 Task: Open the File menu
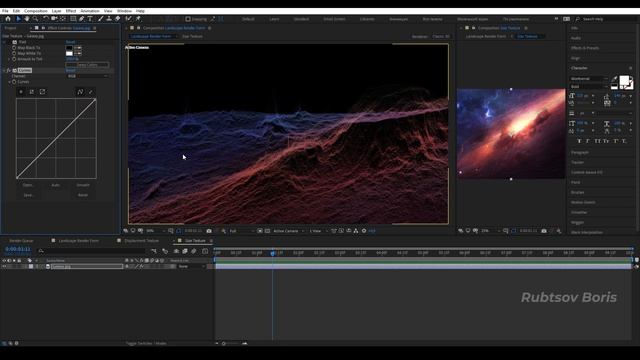coord(5,11)
